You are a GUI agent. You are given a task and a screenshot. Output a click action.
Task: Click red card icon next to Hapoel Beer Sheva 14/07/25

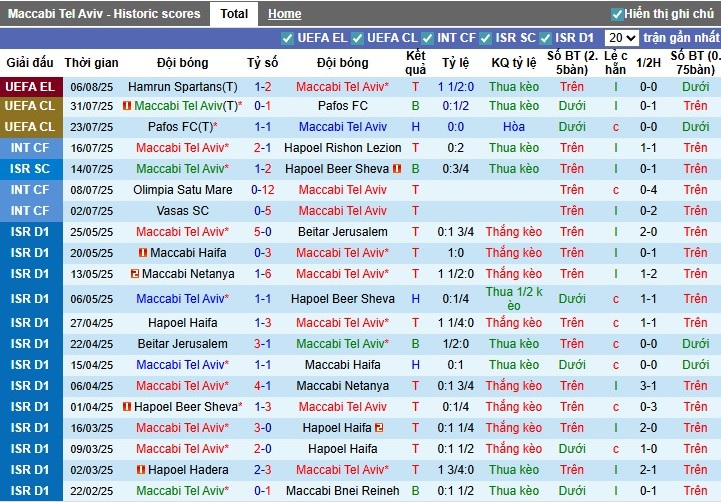coord(397,169)
